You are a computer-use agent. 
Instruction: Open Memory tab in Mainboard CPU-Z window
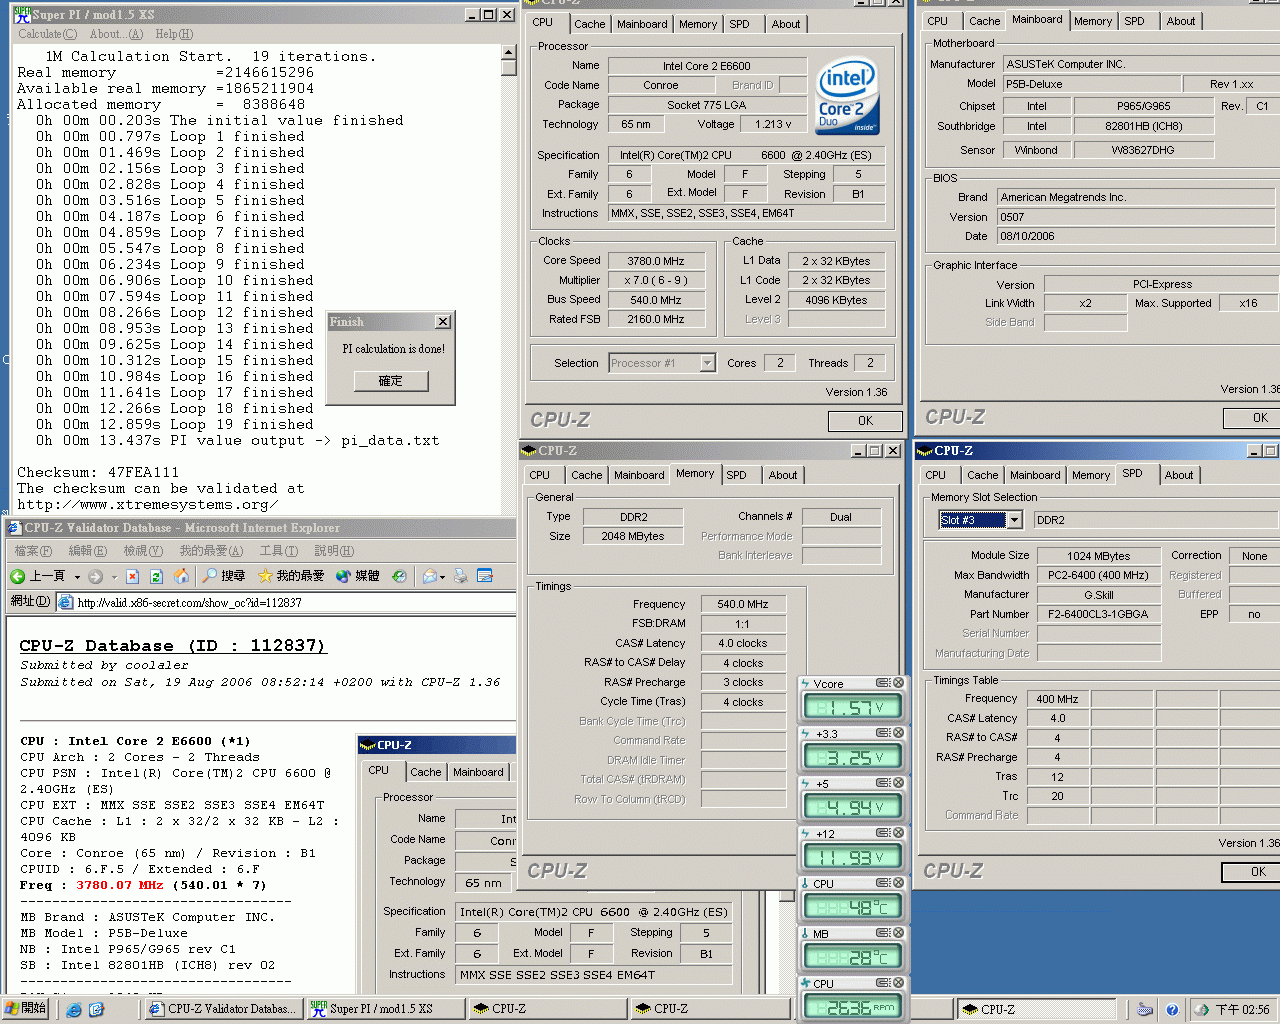[x=1093, y=21]
